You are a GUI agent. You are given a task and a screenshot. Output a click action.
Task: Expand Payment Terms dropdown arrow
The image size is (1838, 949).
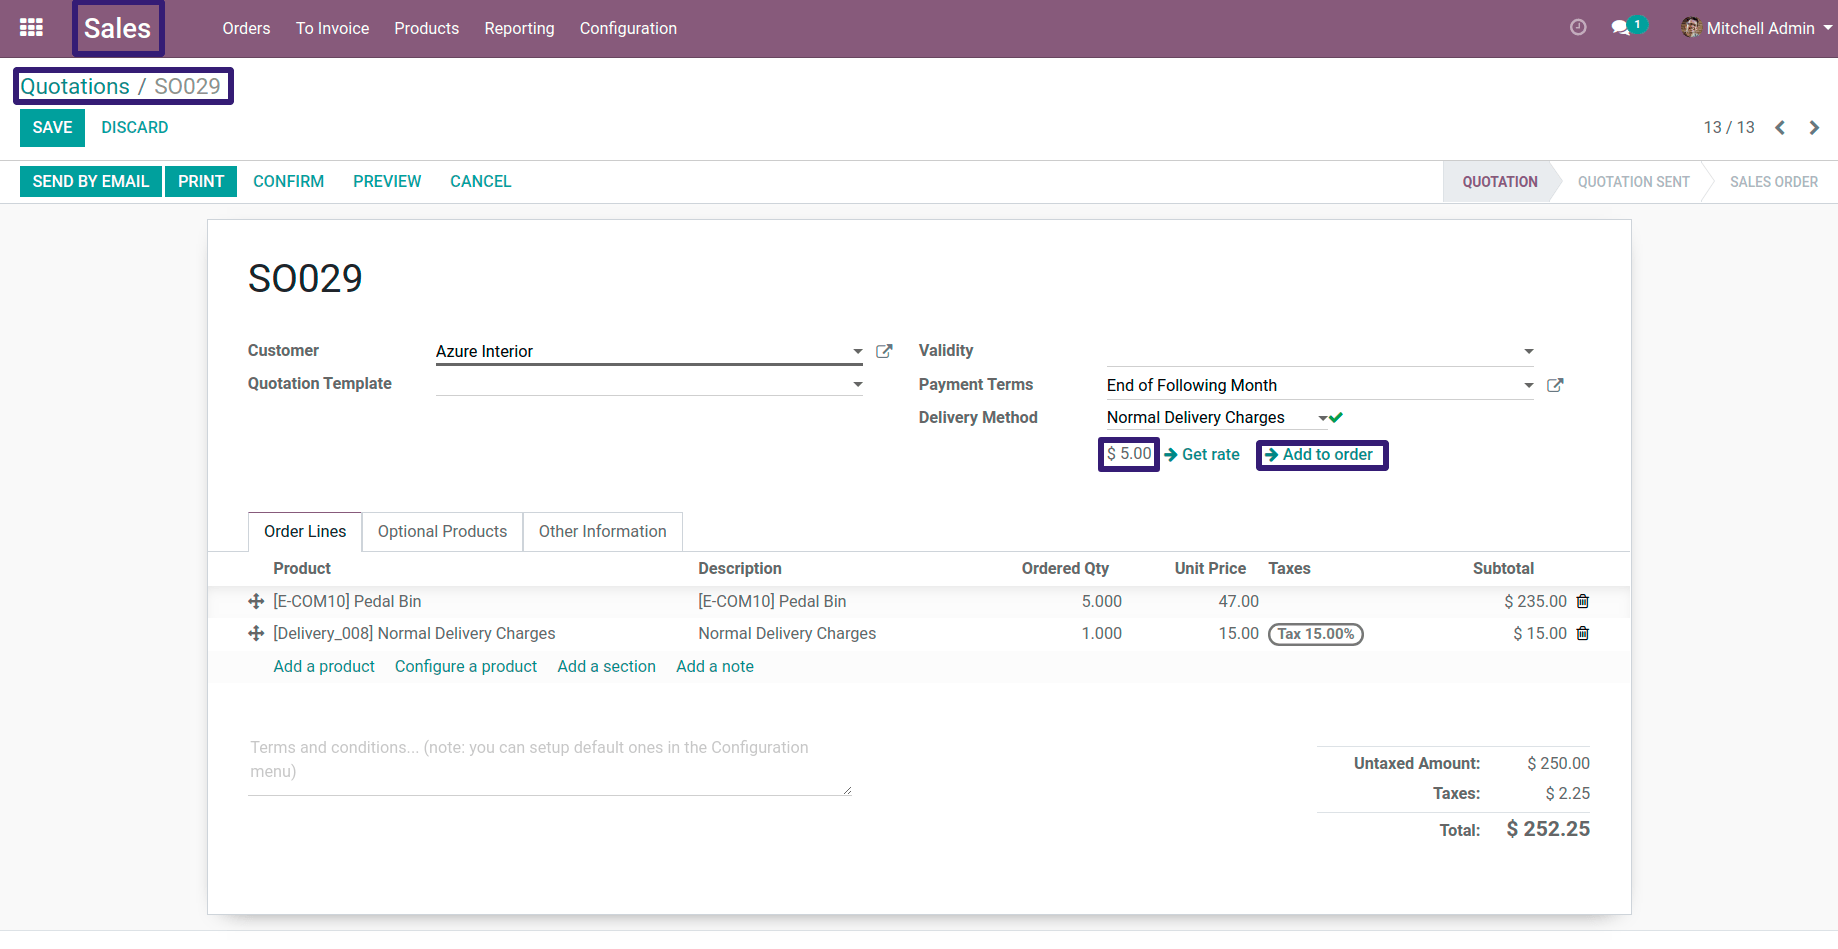1529,385
